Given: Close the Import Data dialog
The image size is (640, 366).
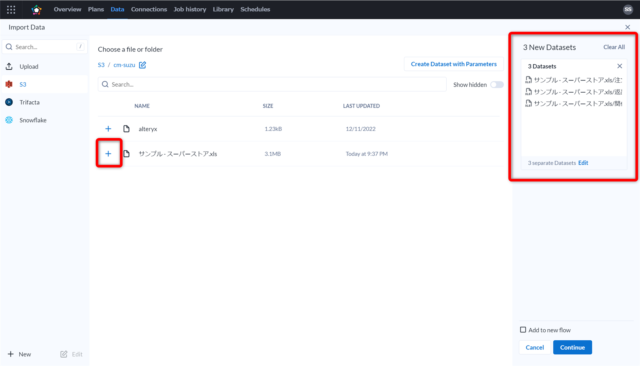Looking at the screenshot, I should click(x=627, y=27).
